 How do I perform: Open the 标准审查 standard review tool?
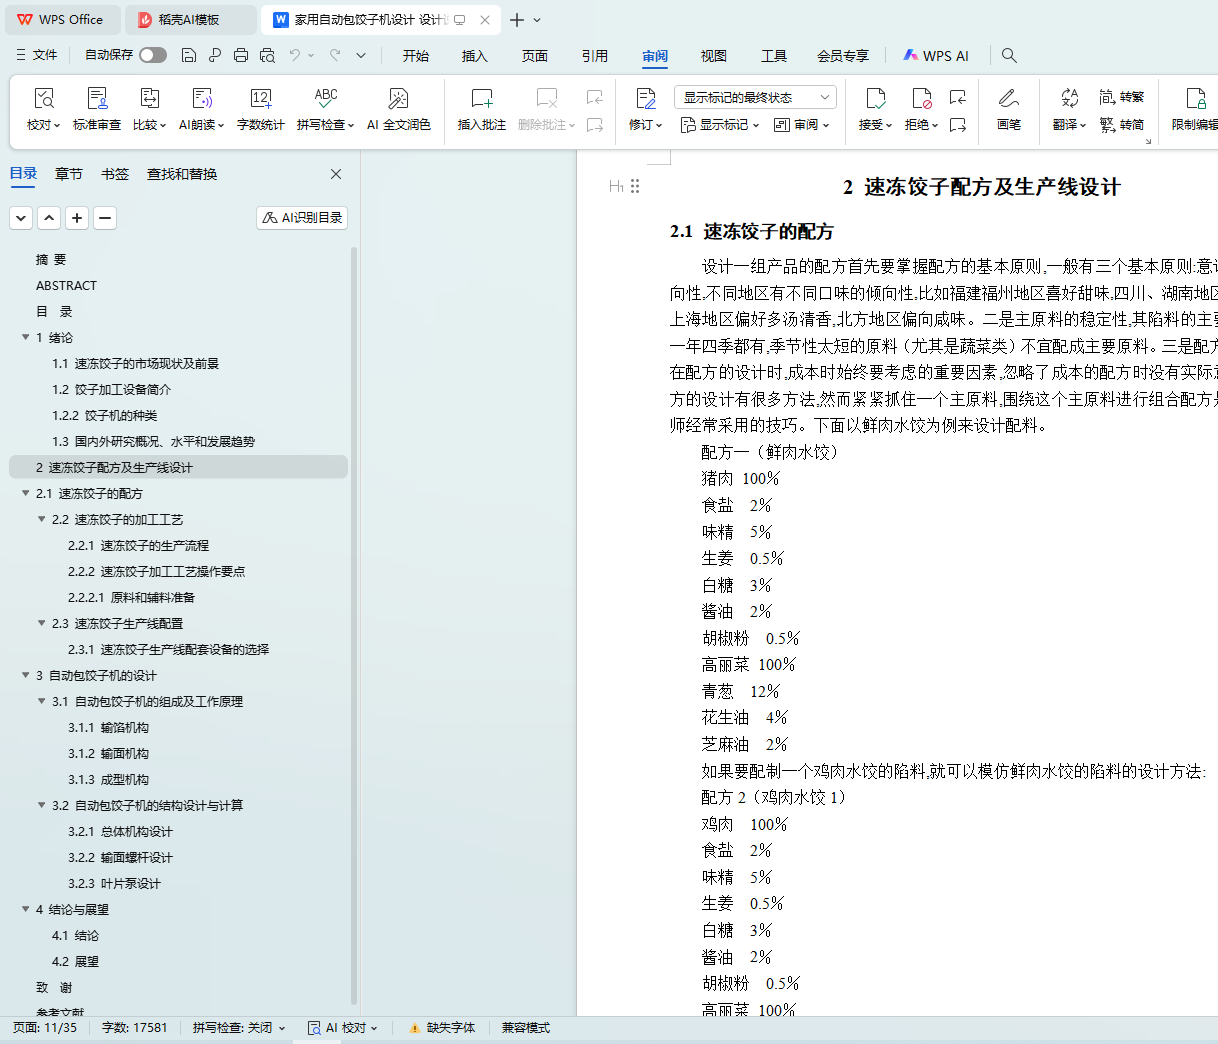click(x=97, y=98)
